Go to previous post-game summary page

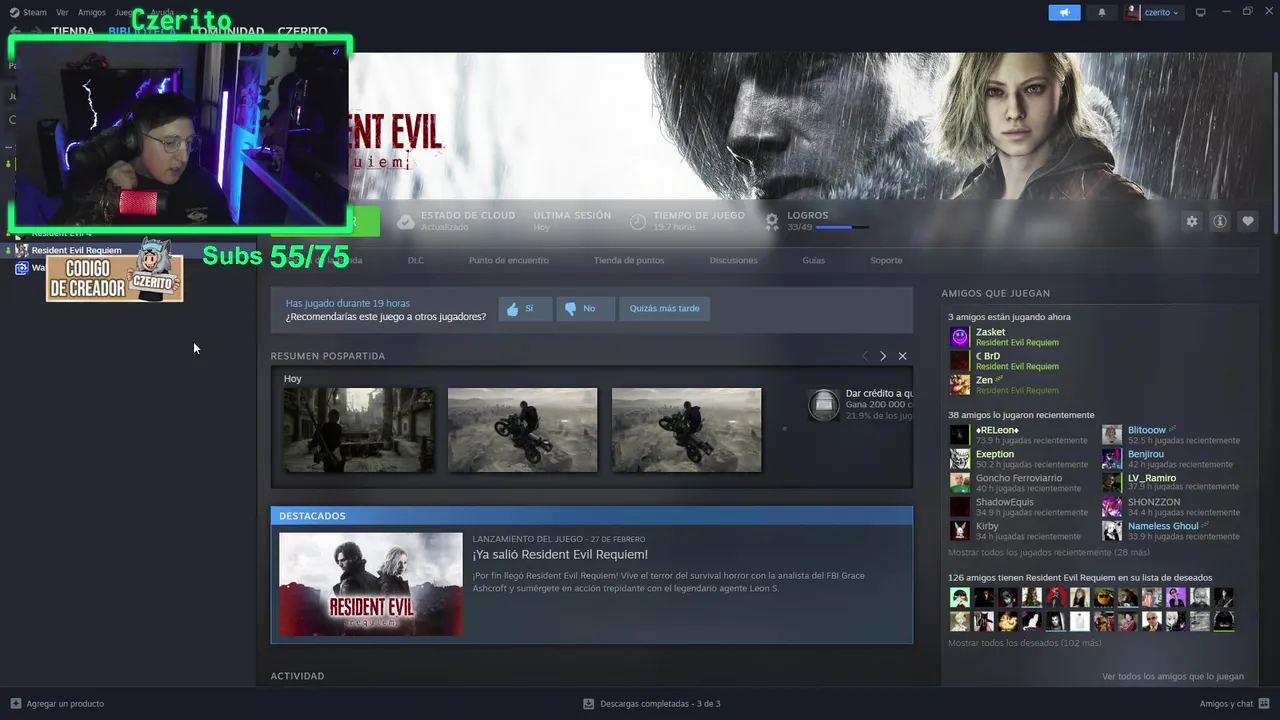coord(865,356)
